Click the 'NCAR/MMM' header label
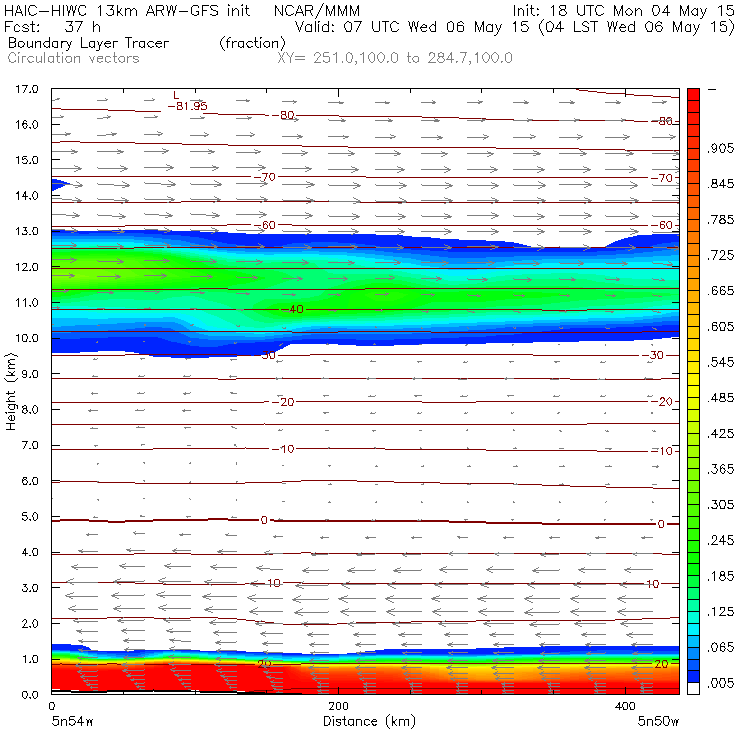 click(317, 11)
